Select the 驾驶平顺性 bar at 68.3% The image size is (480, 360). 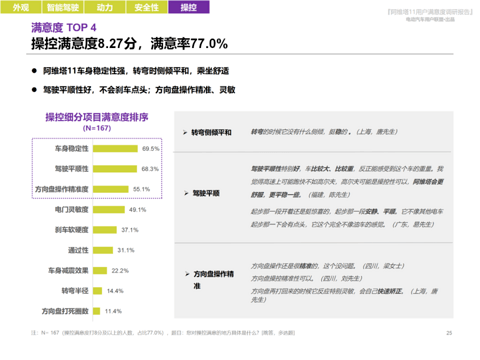[115, 169]
